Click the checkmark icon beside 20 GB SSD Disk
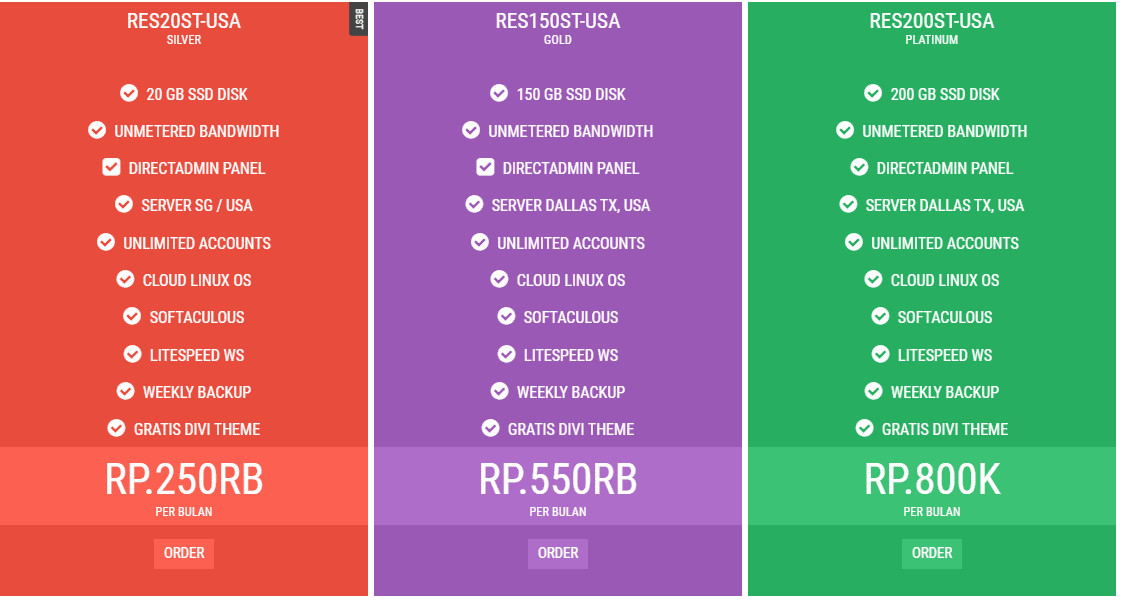This screenshot has height=602, width=1123. coord(129,93)
